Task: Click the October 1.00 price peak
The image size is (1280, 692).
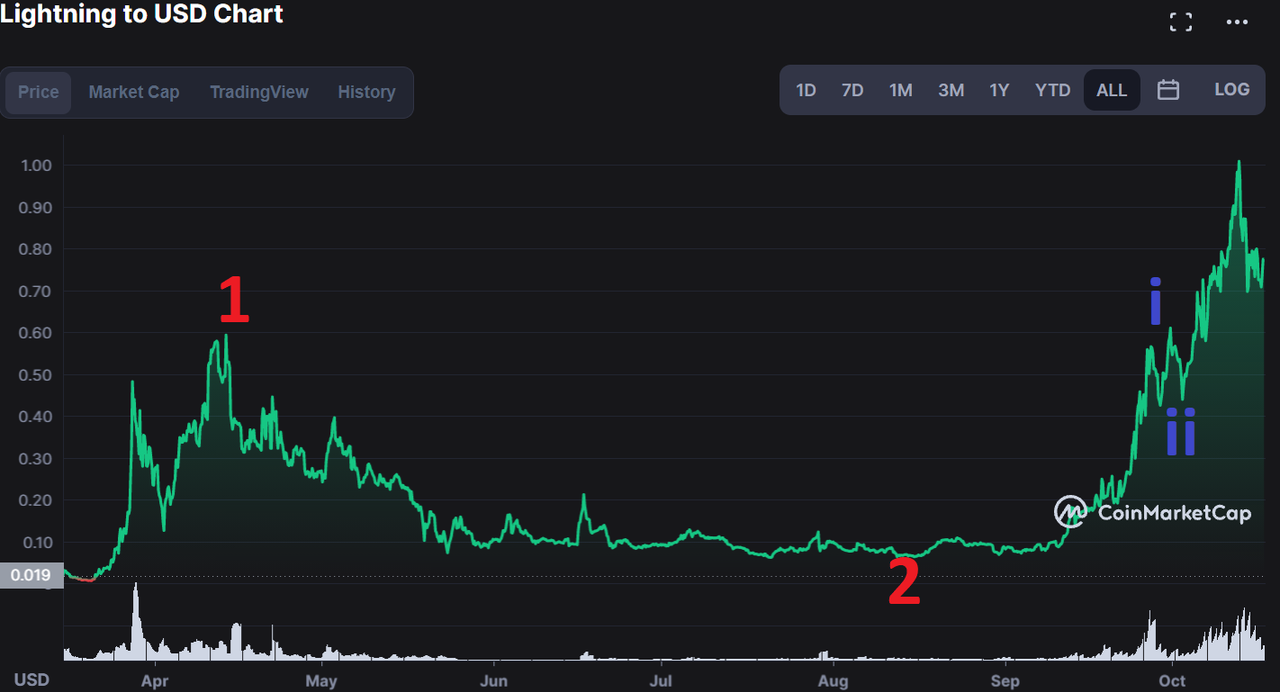Action: coord(1239,162)
